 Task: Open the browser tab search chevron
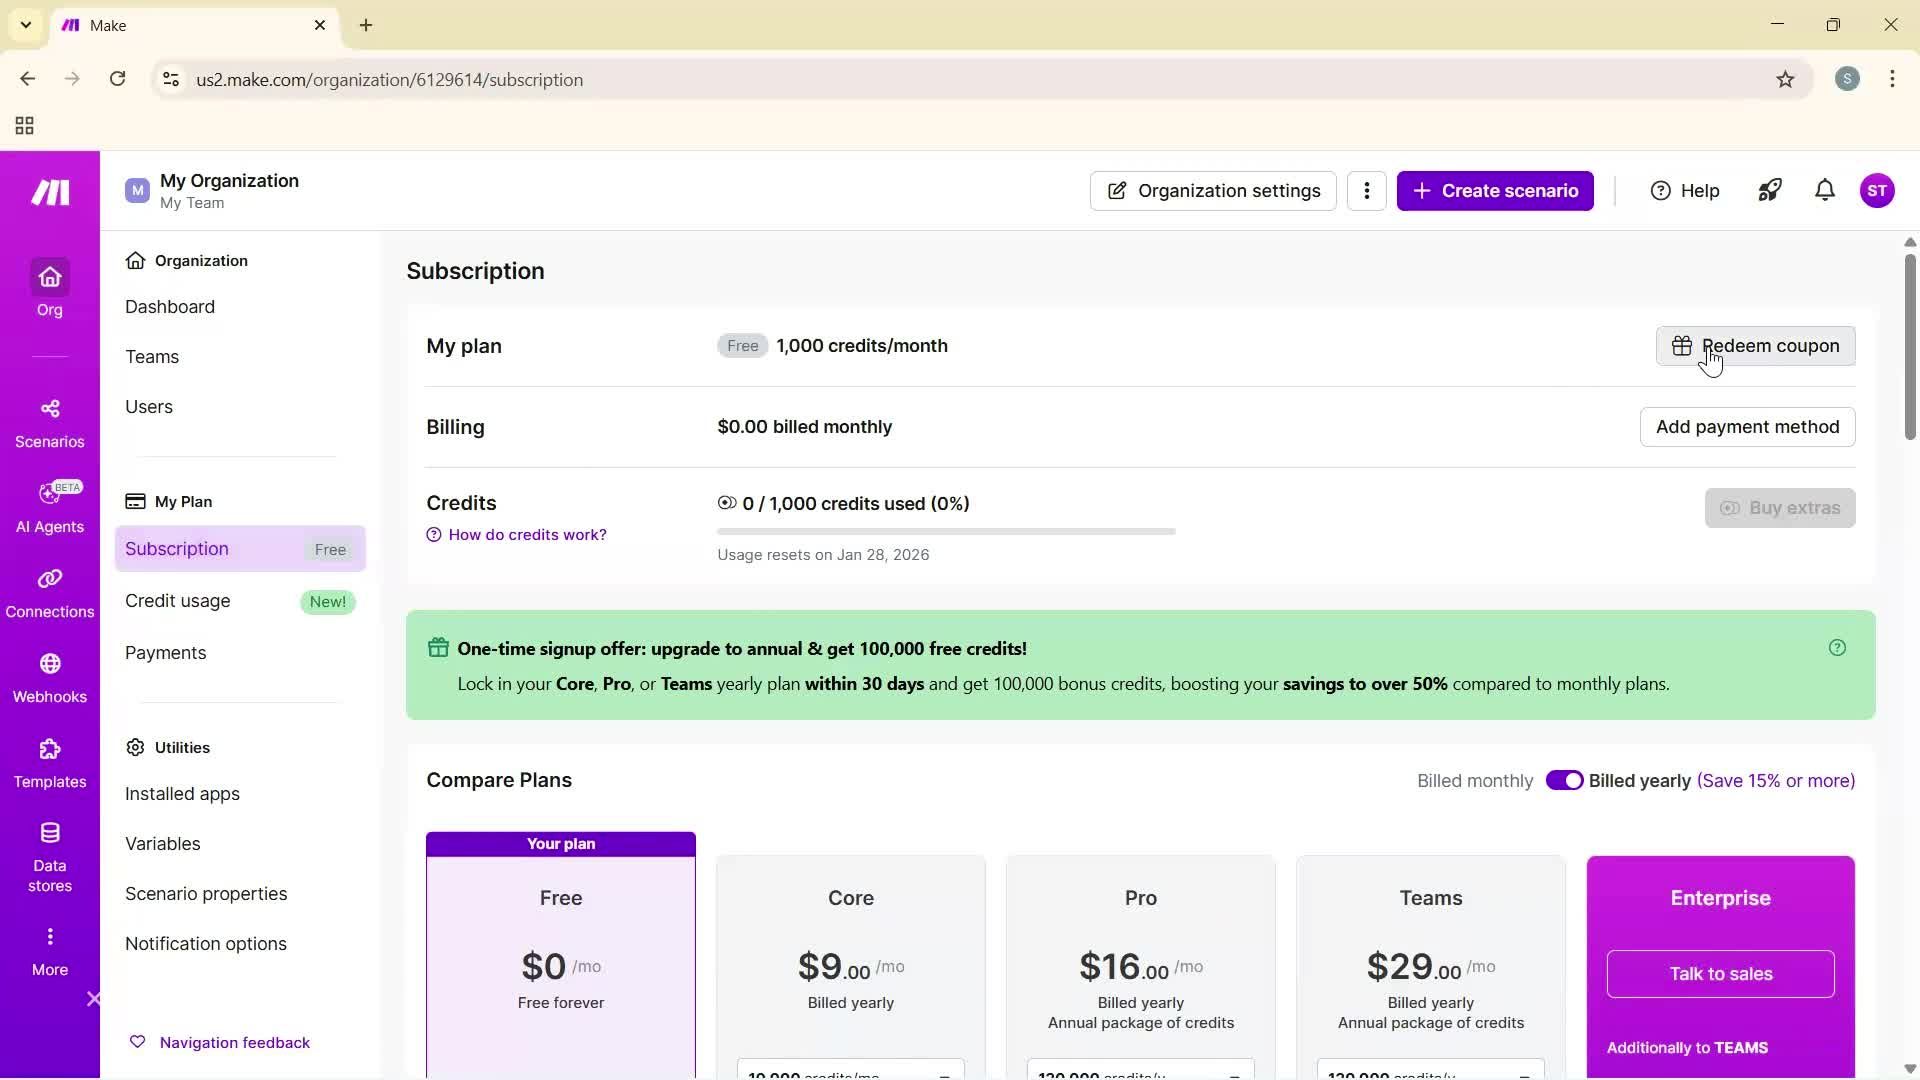(25, 25)
